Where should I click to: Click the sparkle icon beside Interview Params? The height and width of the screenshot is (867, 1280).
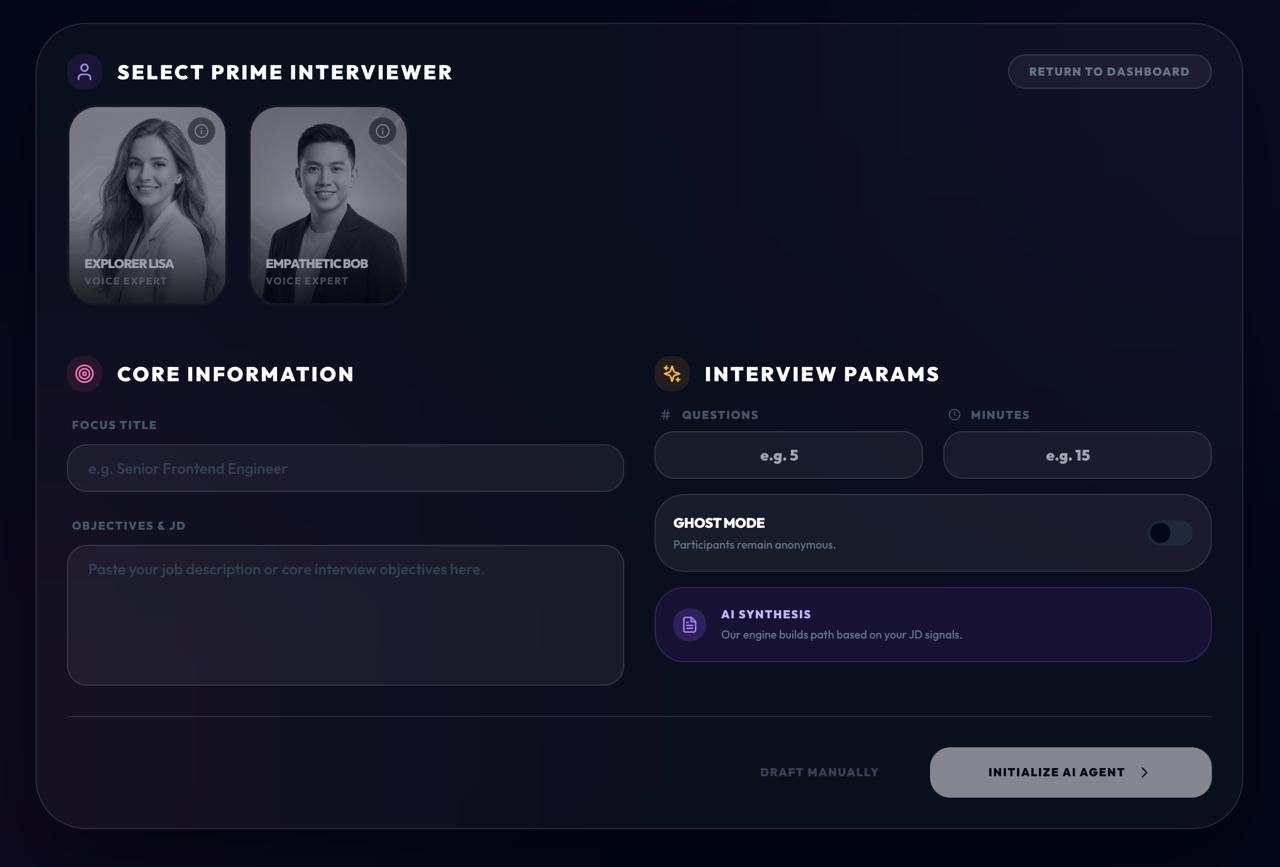672,374
